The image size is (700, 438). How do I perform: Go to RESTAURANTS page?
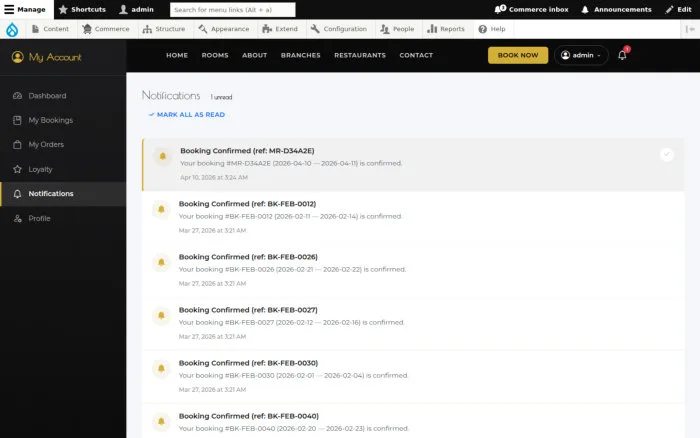click(x=360, y=55)
